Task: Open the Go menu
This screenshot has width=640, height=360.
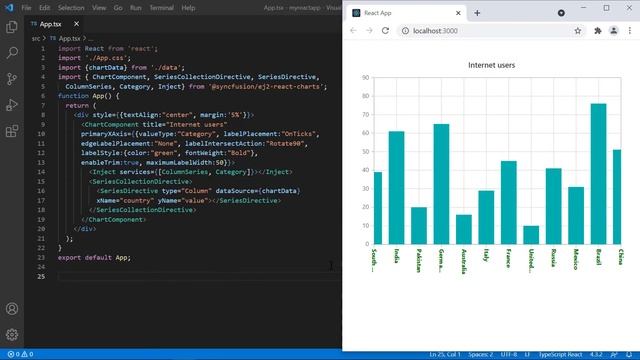Action: pyautogui.click(x=118, y=8)
